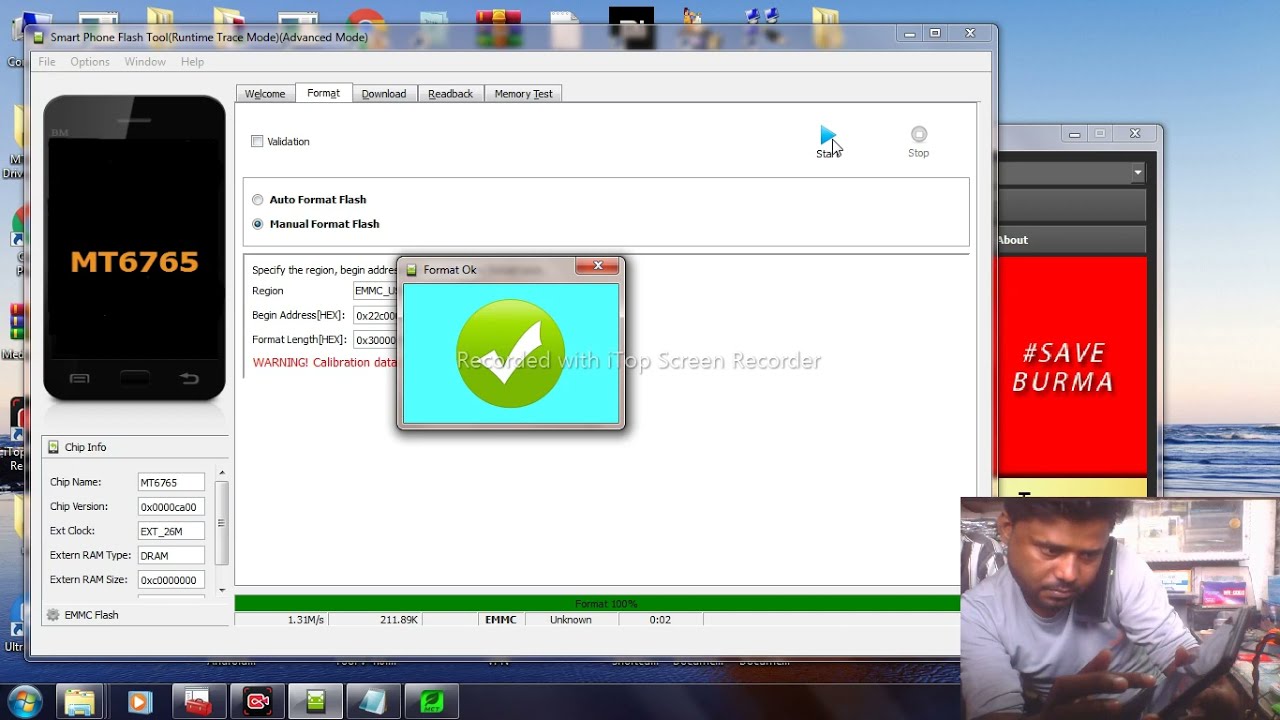This screenshot has width=1280, height=720.
Task: Click the EMMC Flash gear icon
Action: coord(53,615)
